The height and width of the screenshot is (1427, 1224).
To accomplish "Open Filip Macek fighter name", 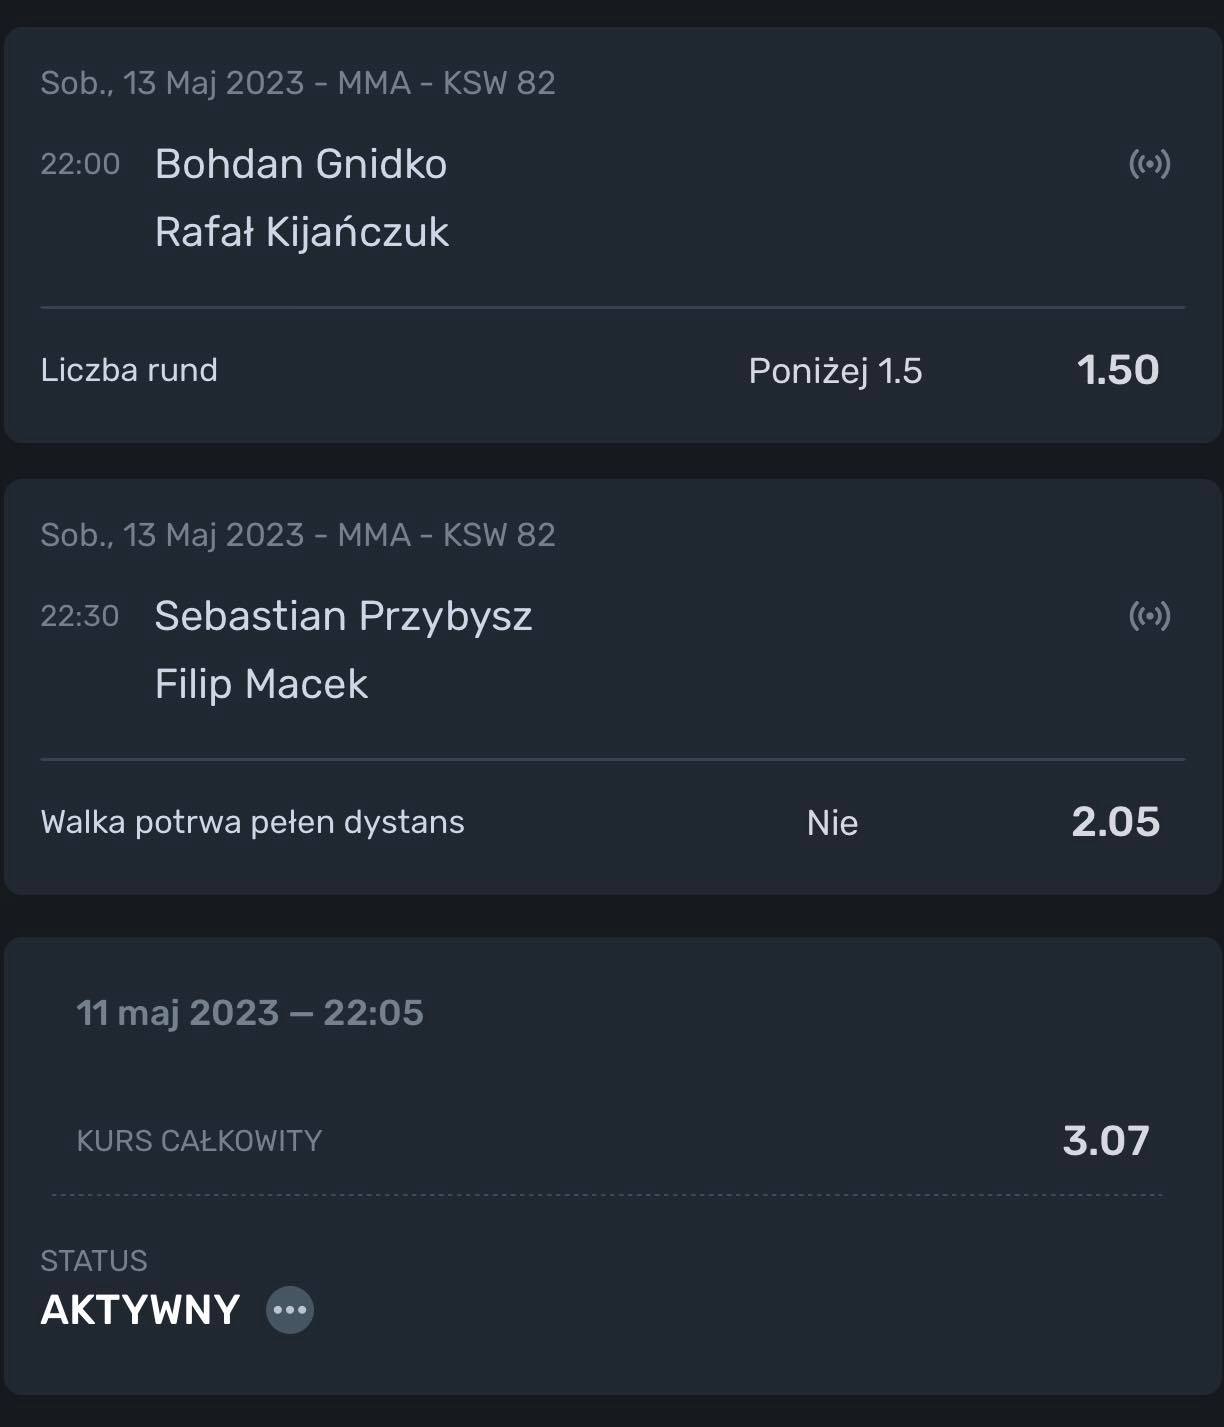I will click(x=261, y=684).
